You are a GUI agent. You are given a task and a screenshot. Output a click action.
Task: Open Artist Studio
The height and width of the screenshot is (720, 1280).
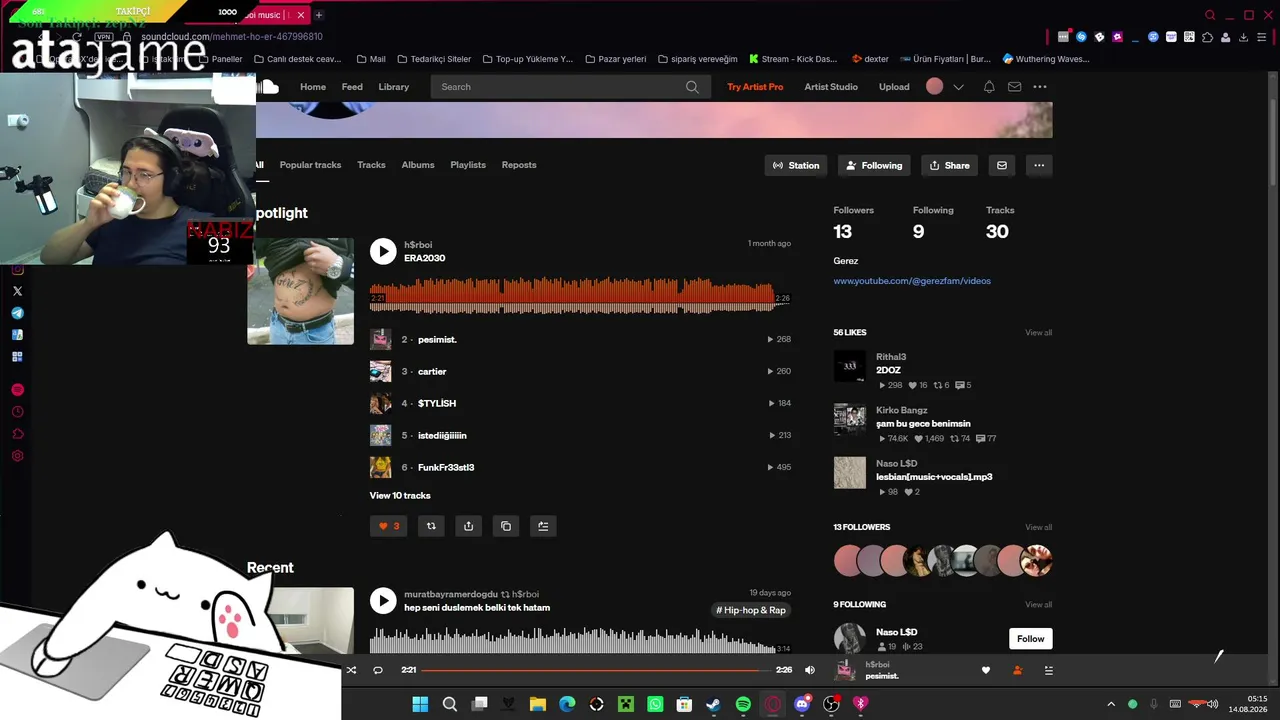(831, 87)
